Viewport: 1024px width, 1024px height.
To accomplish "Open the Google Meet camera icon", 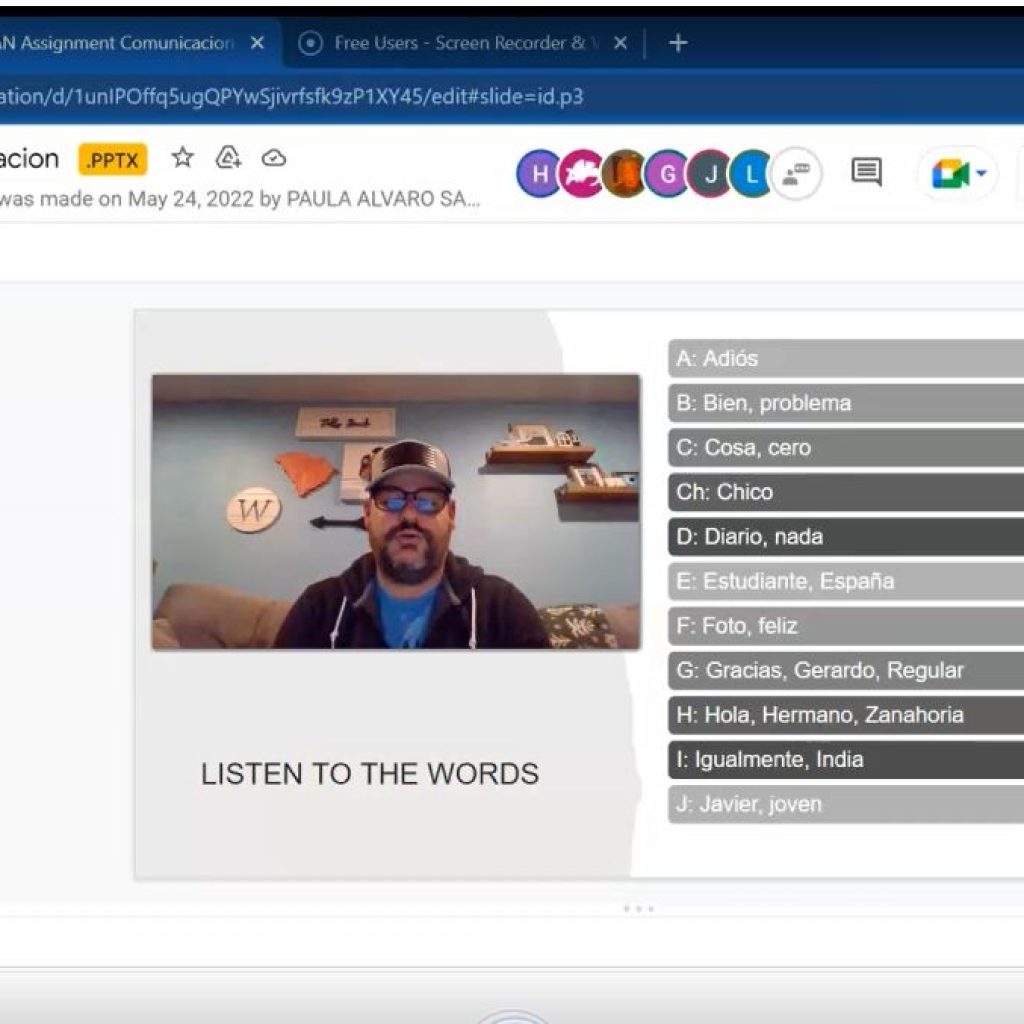I will [950, 174].
